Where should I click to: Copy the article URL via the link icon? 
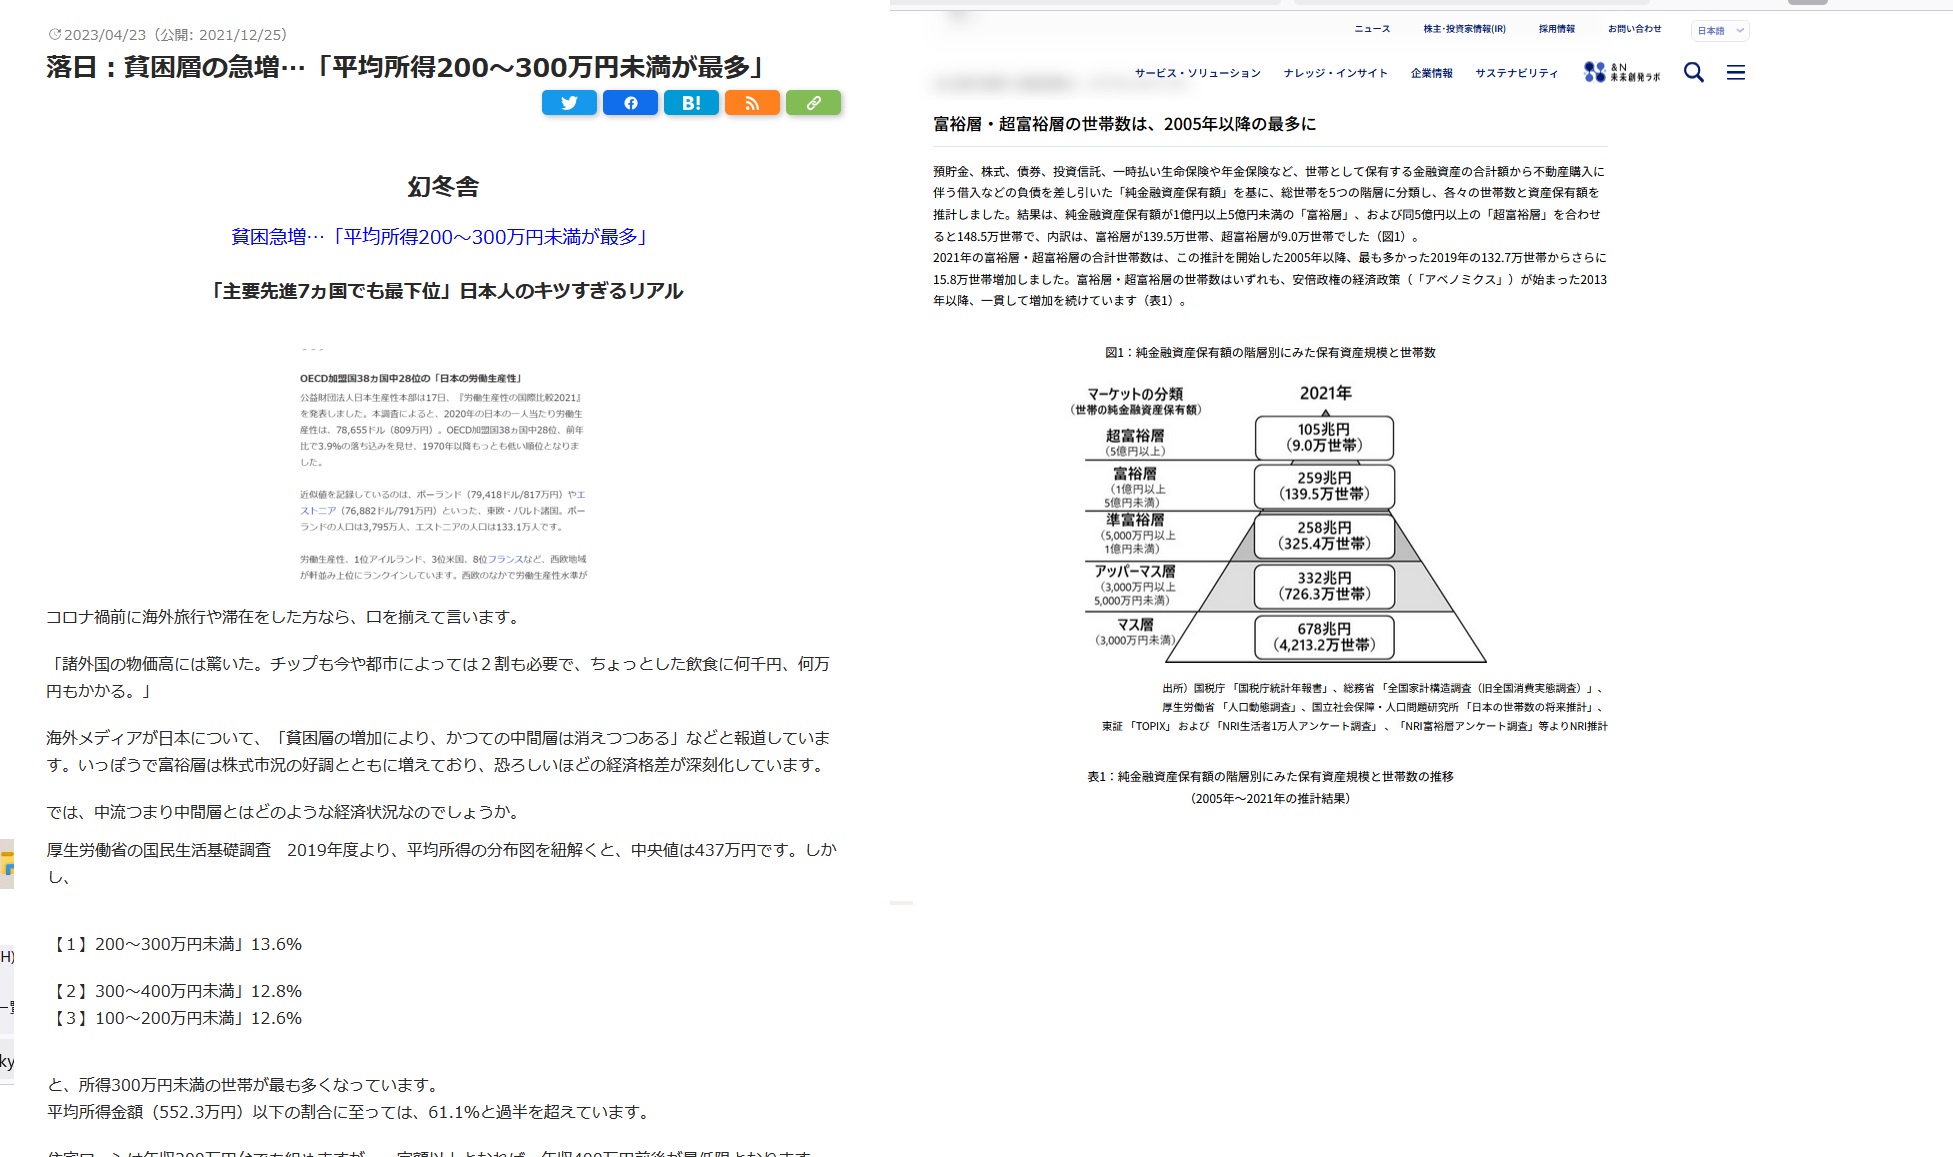(x=813, y=102)
